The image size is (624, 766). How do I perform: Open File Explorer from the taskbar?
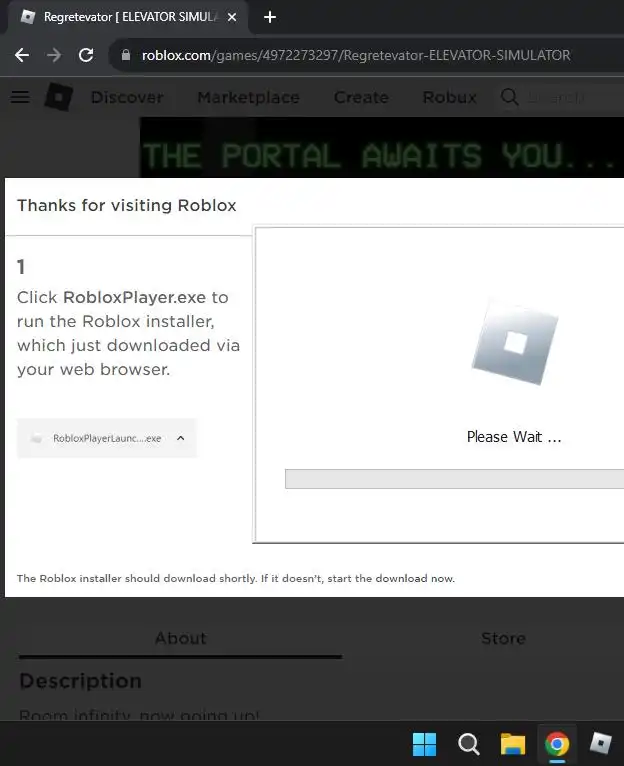click(x=513, y=744)
